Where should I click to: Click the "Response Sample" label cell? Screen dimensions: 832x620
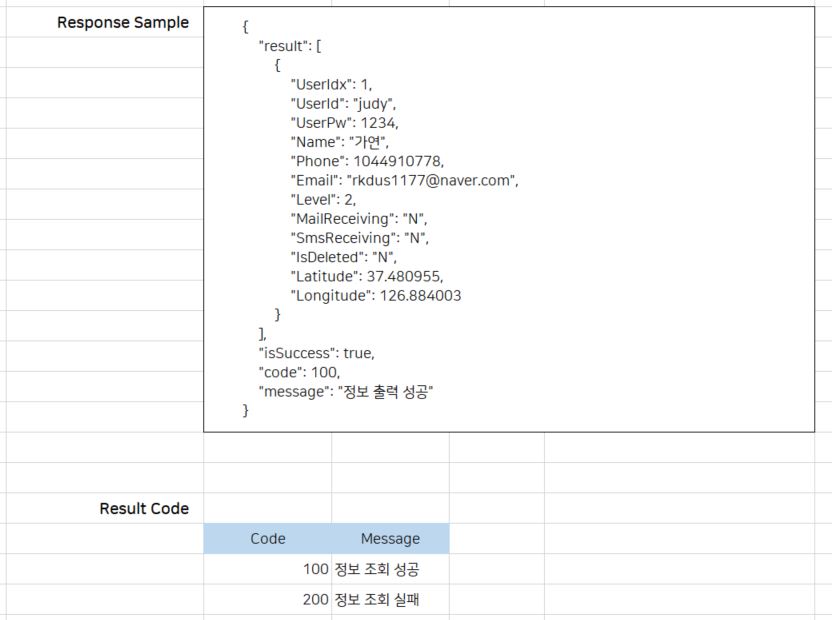tap(124, 22)
